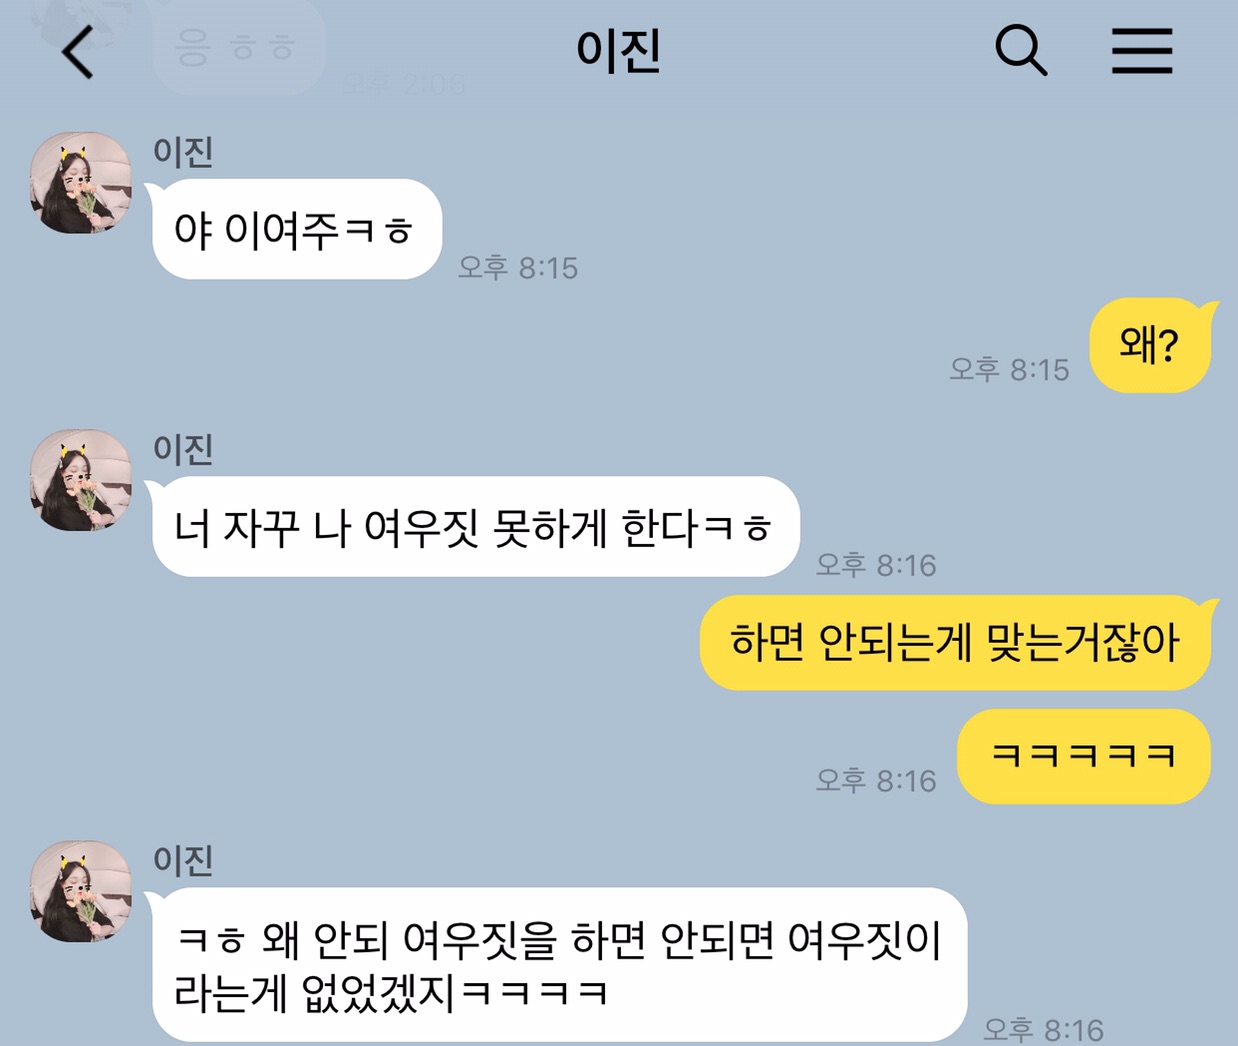Tap the 너 자꾸 나 여우짓 못하게 한다 bubble

click(x=475, y=527)
